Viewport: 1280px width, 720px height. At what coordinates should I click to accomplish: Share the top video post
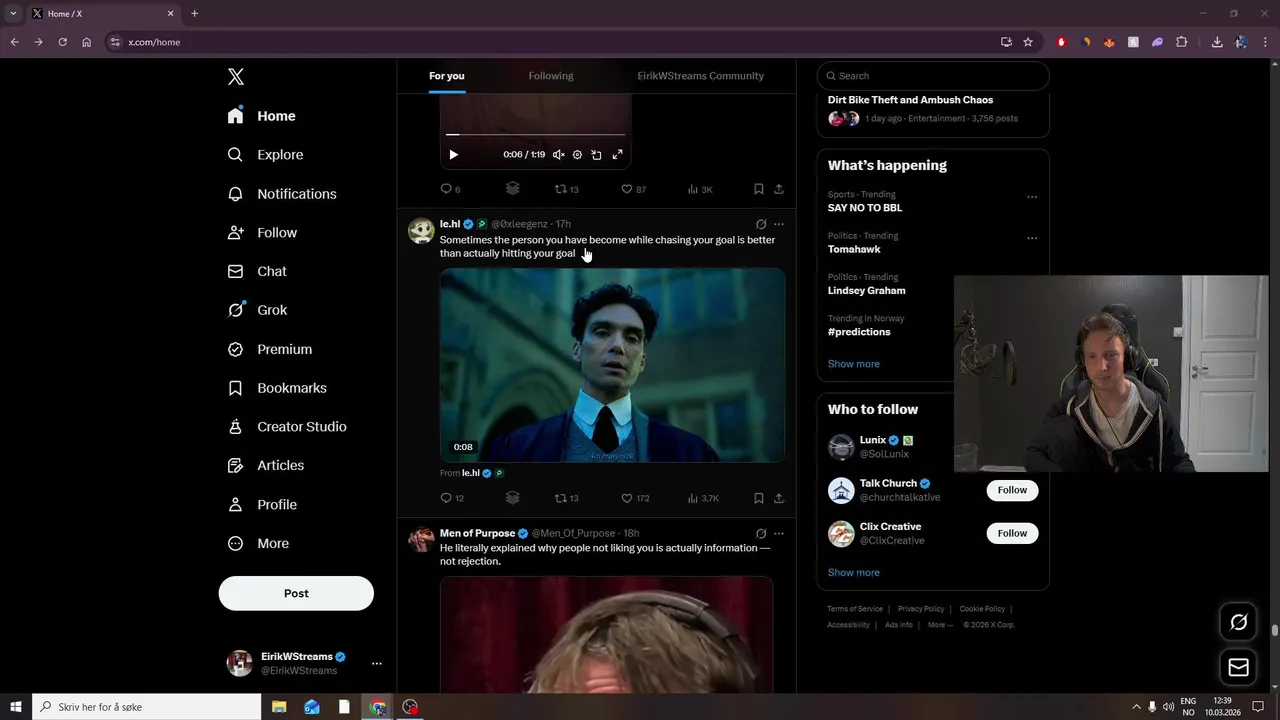pyautogui.click(x=779, y=189)
